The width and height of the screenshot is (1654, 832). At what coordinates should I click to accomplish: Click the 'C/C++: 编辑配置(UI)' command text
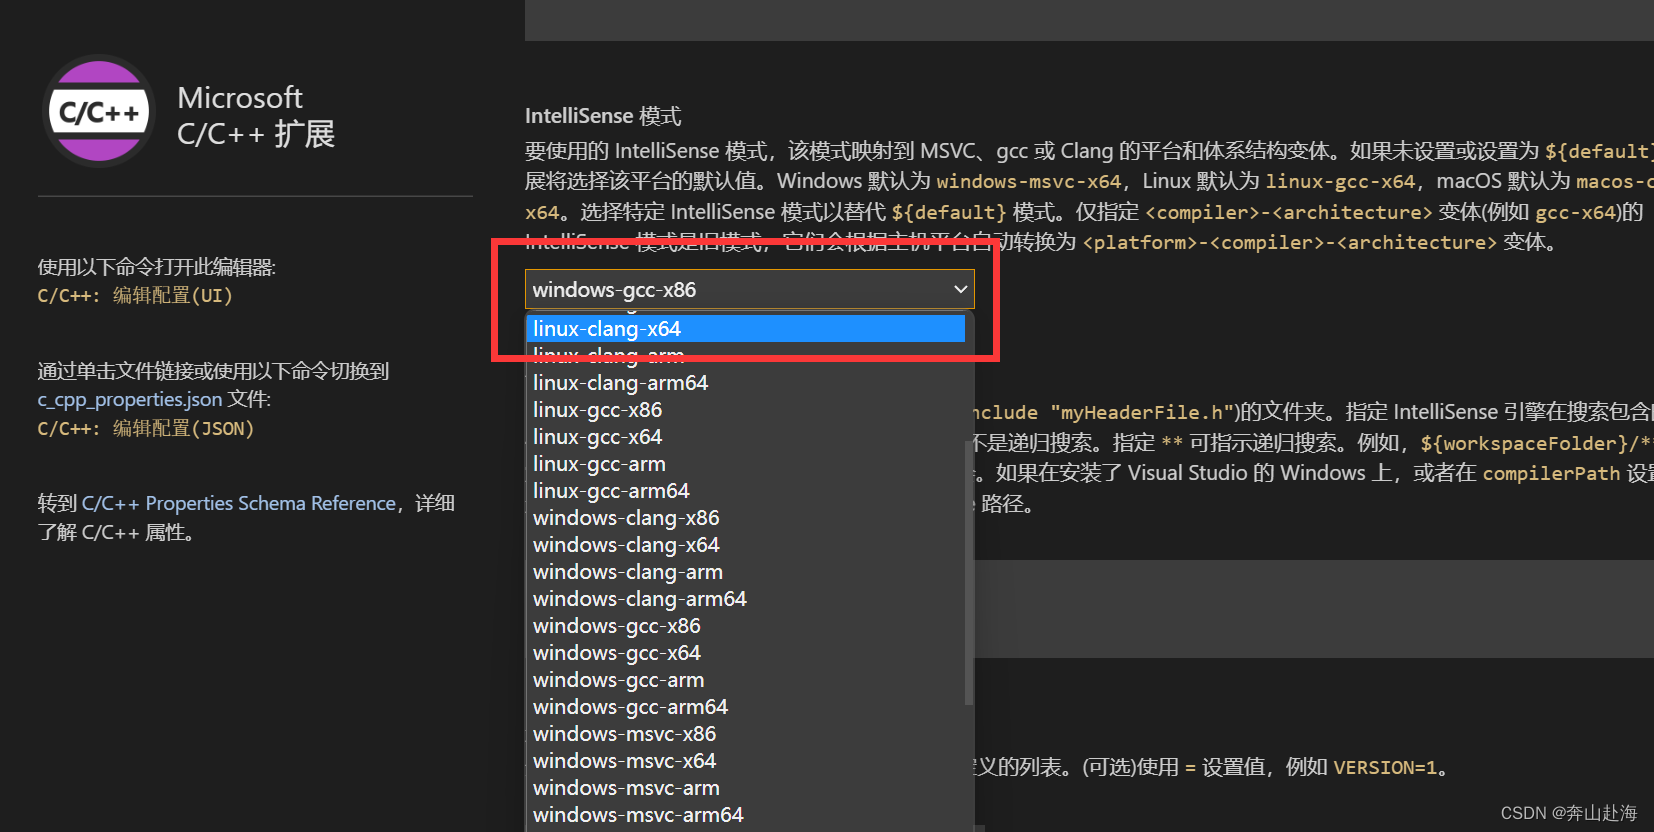(x=135, y=295)
